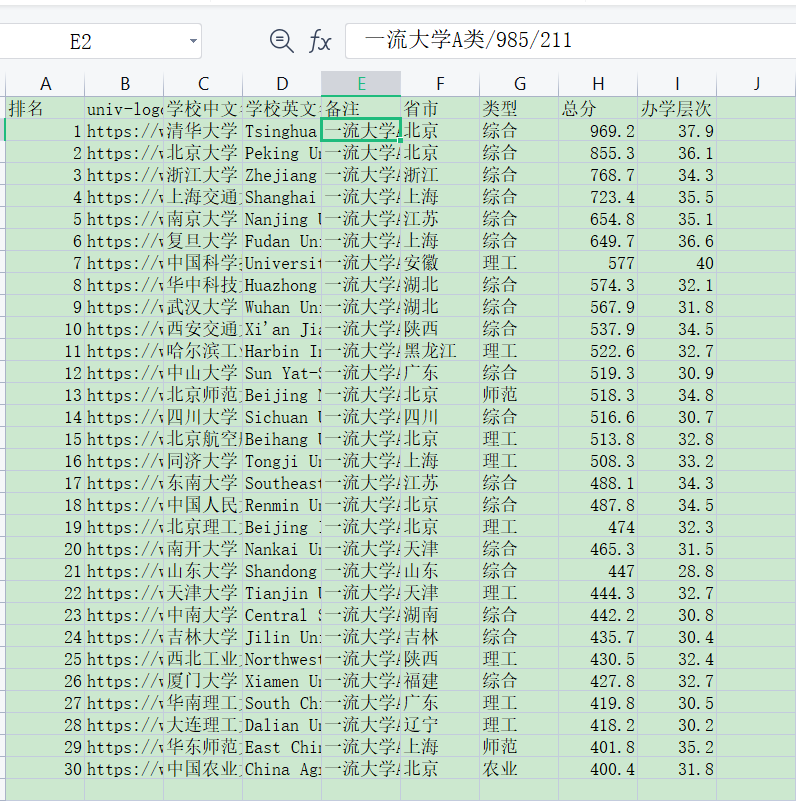Click the 办学层次 value 28.8
Viewport: 796px width, 801px height.
click(677, 571)
